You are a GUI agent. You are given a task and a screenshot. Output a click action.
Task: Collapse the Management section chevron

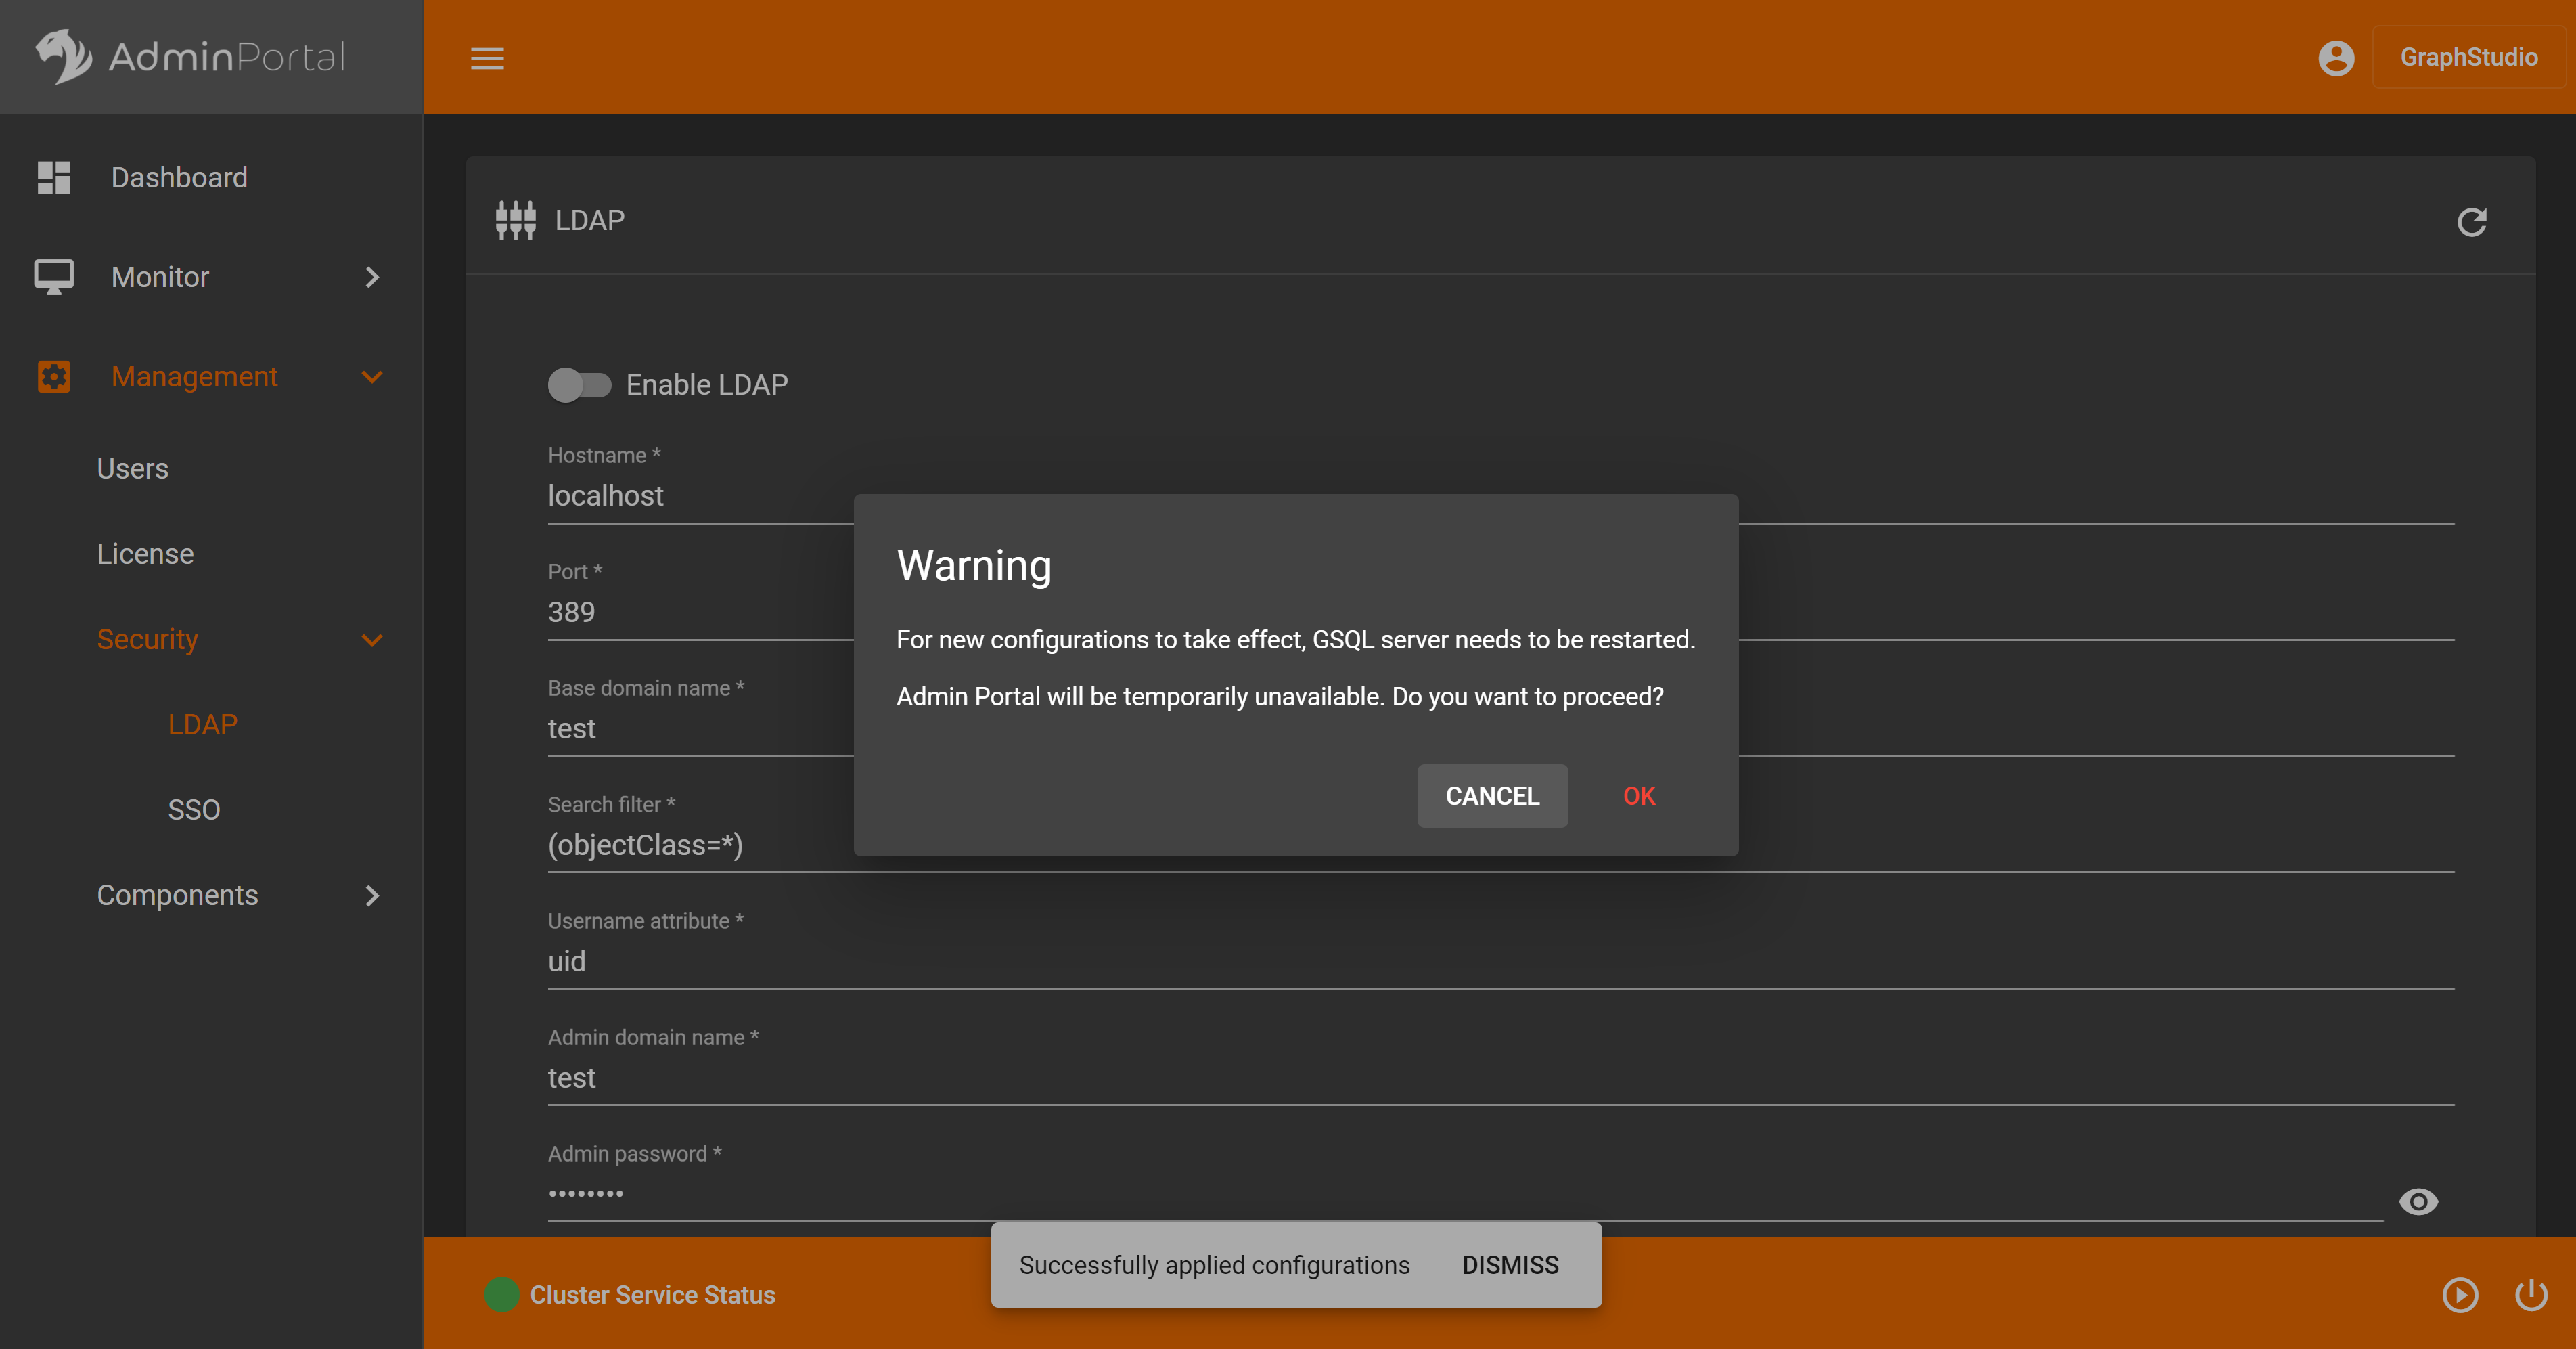coord(372,377)
